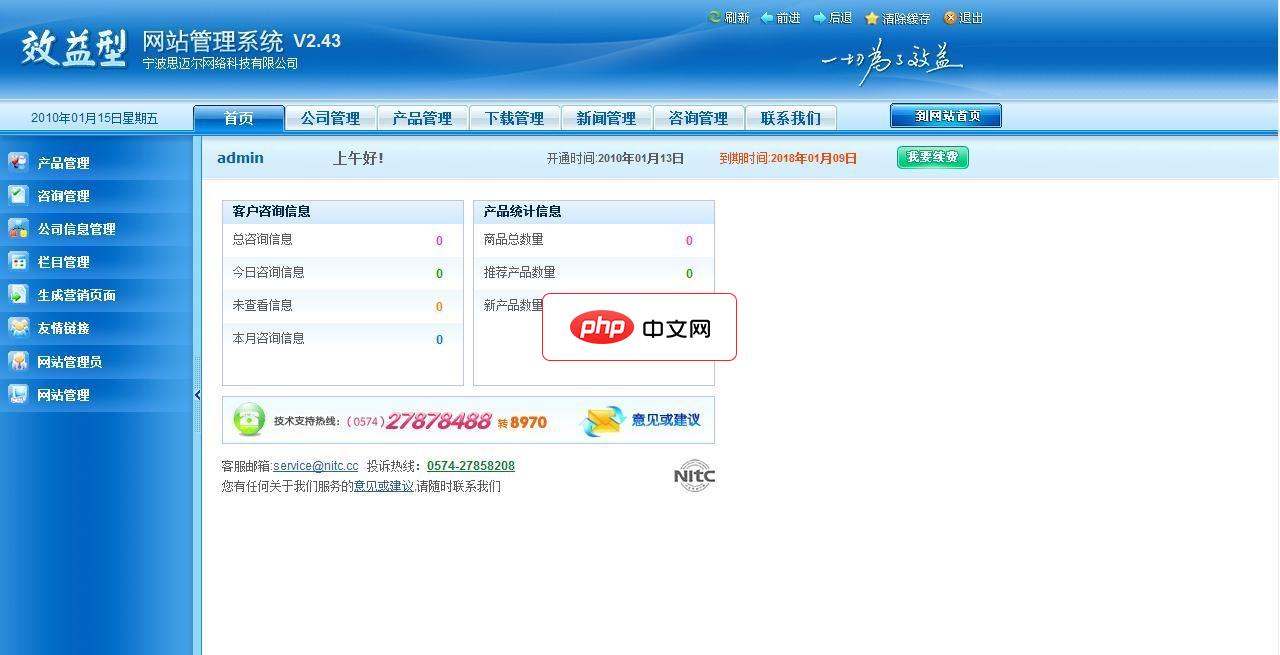
Task: Open the 下载管理 tab
Action: pyautogui.click(x=515, y=117)
